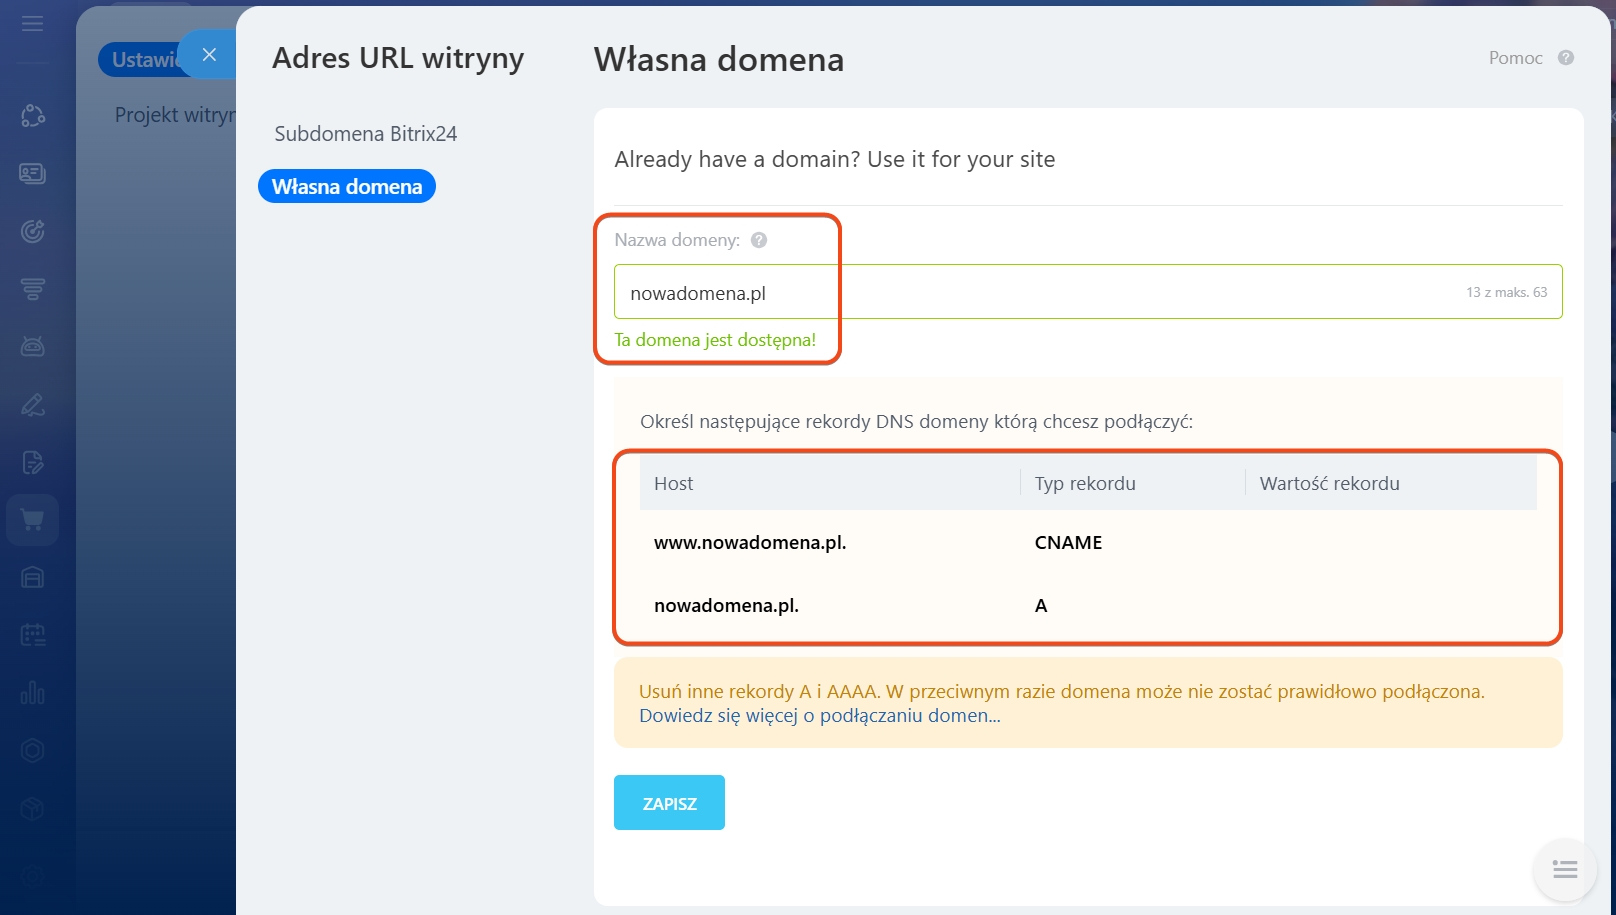
Task: Click the Already have a domain? heading text
Action: point(835,160)
